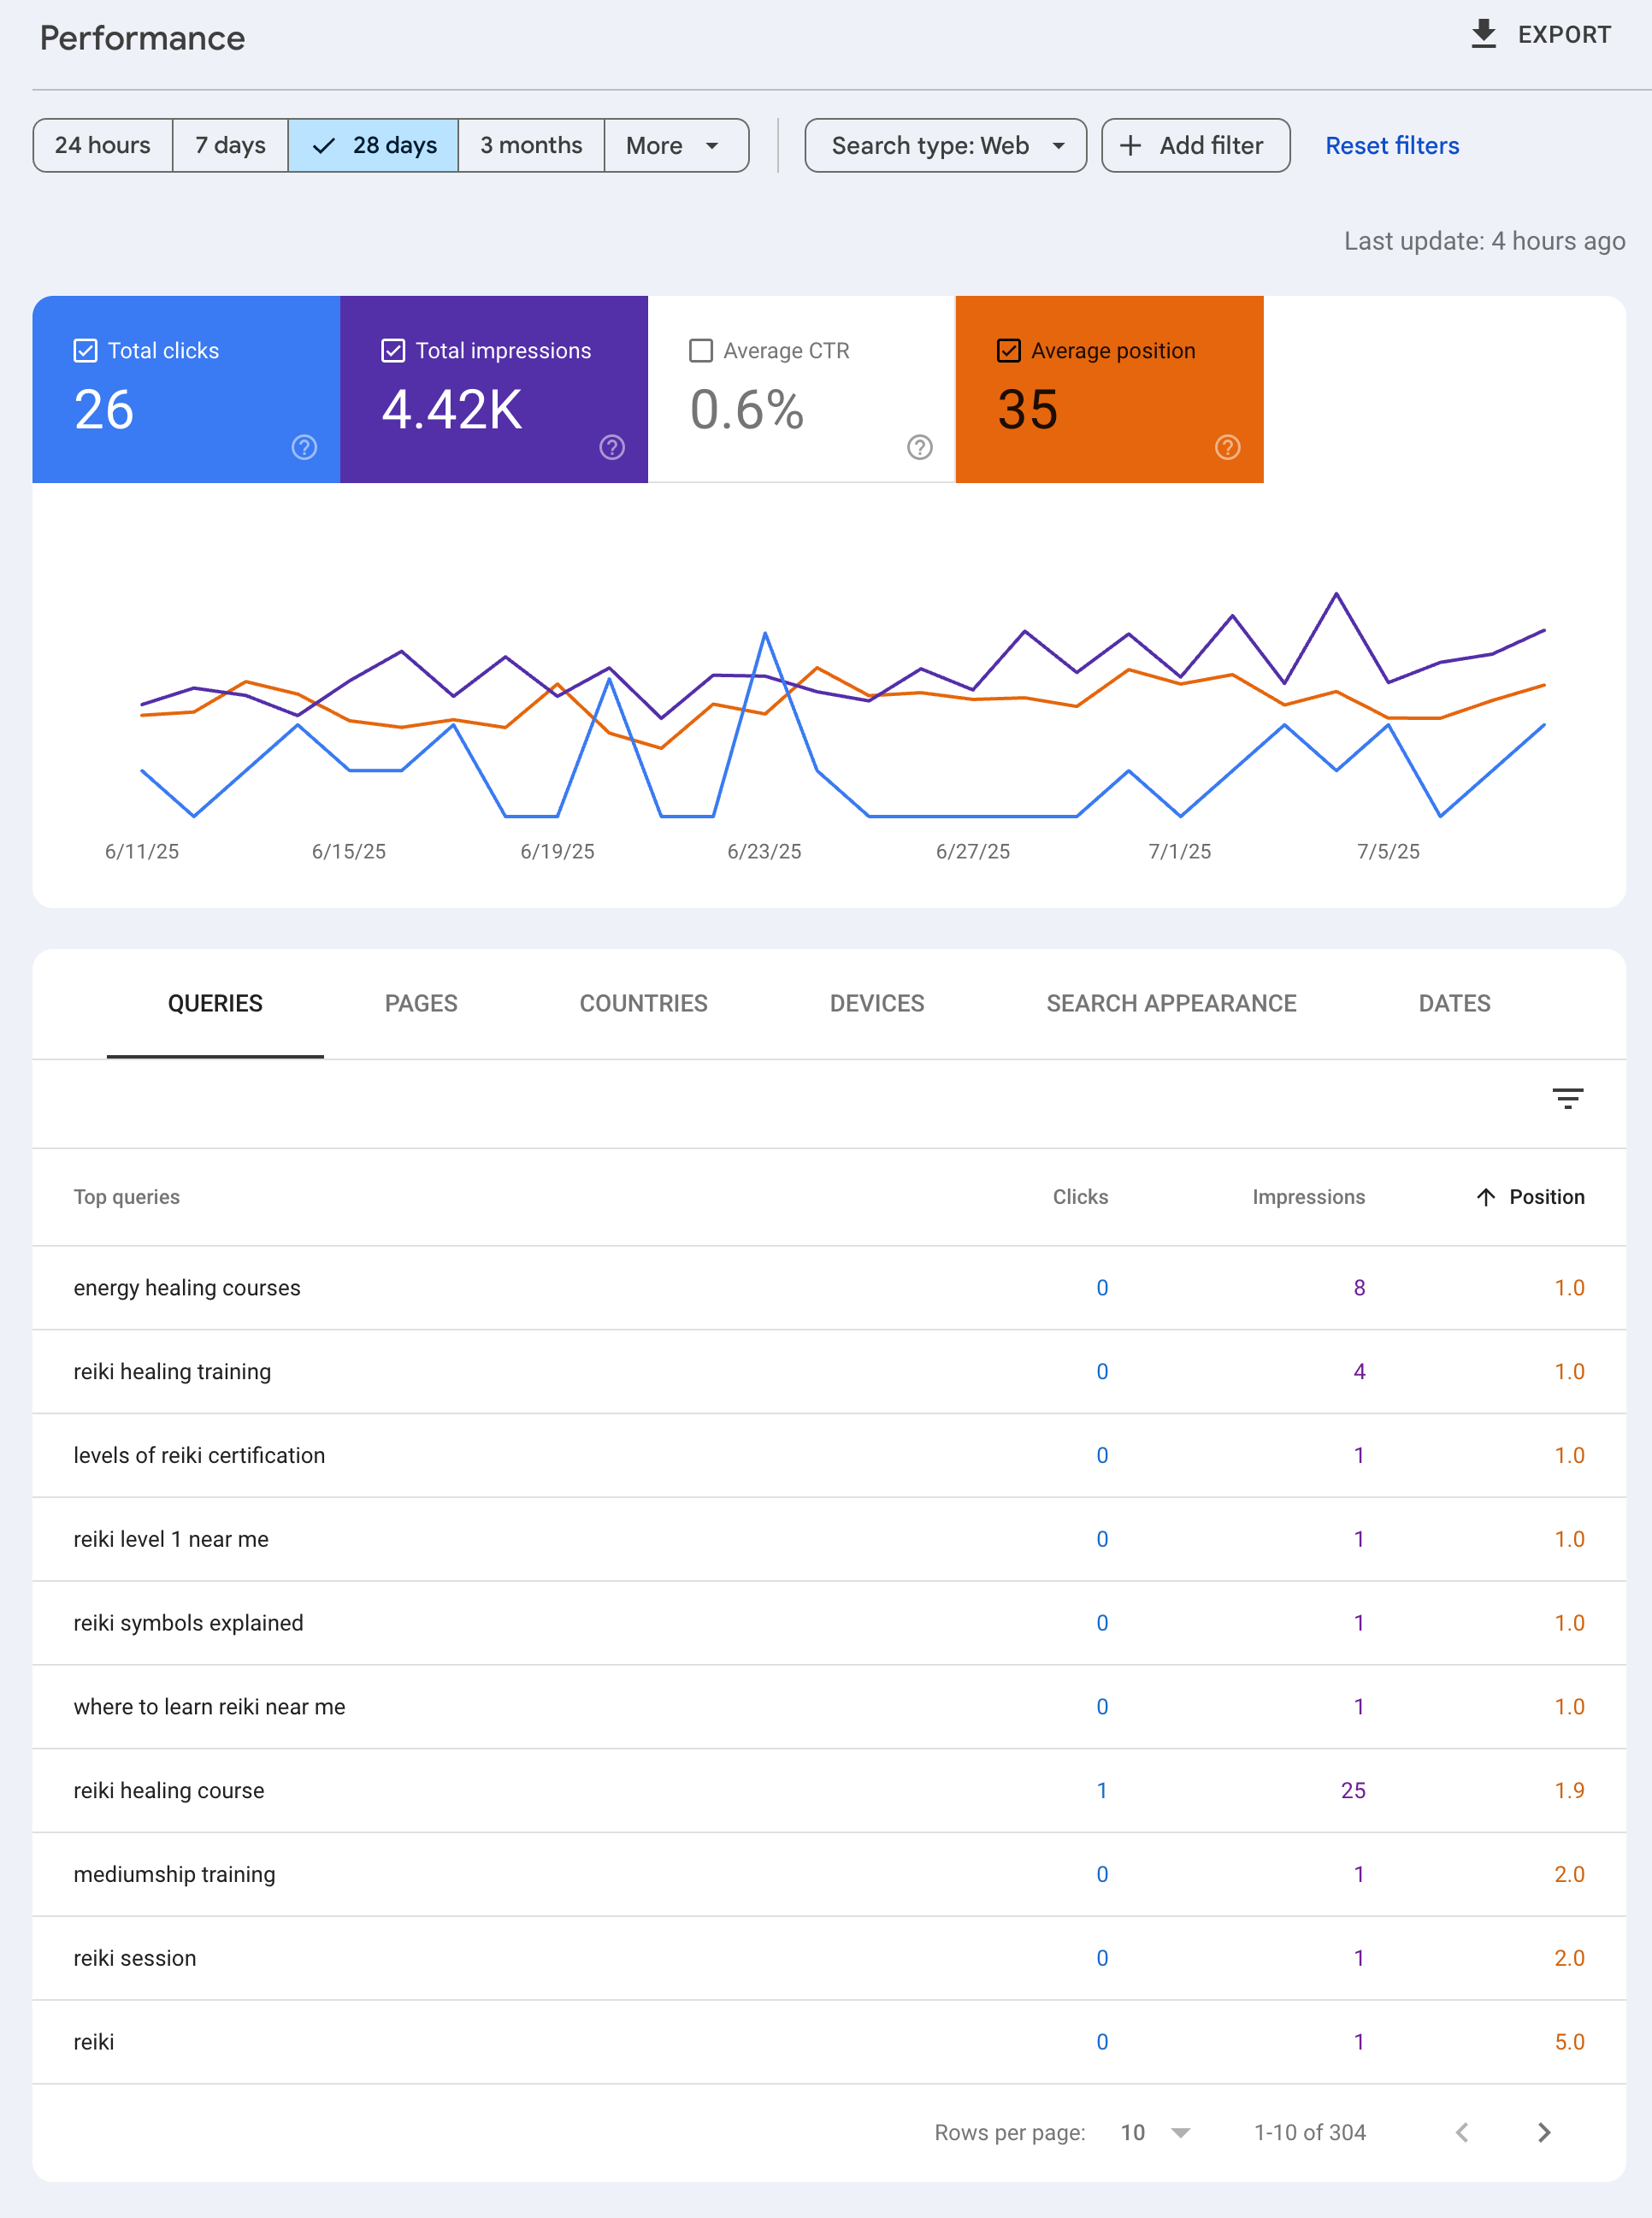The height and width of the screenshot is (2218, 1652).
Task: Click query 'where to learn reiki near me'
Action: pos(209,1707)
